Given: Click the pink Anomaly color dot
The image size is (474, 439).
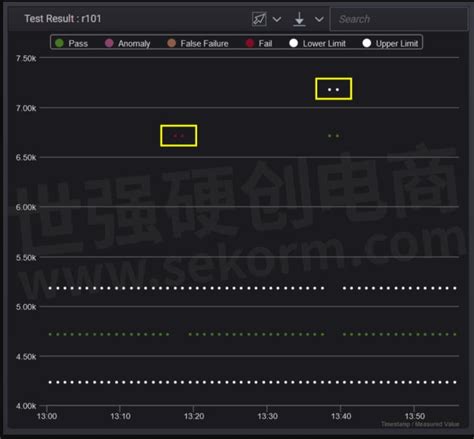Looking at the screenshot, I should (109, 43).
